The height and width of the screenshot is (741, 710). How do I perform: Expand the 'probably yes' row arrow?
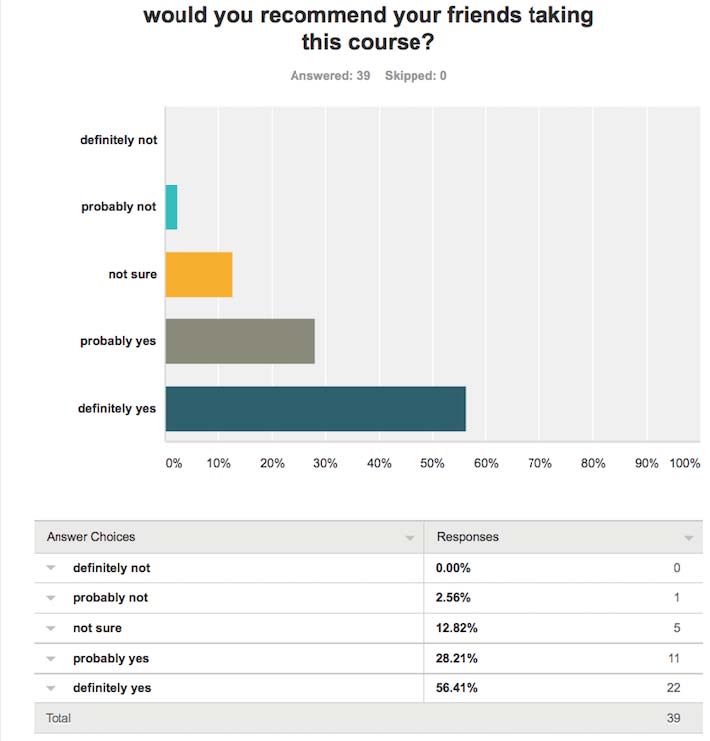click(x=51, y=659)
